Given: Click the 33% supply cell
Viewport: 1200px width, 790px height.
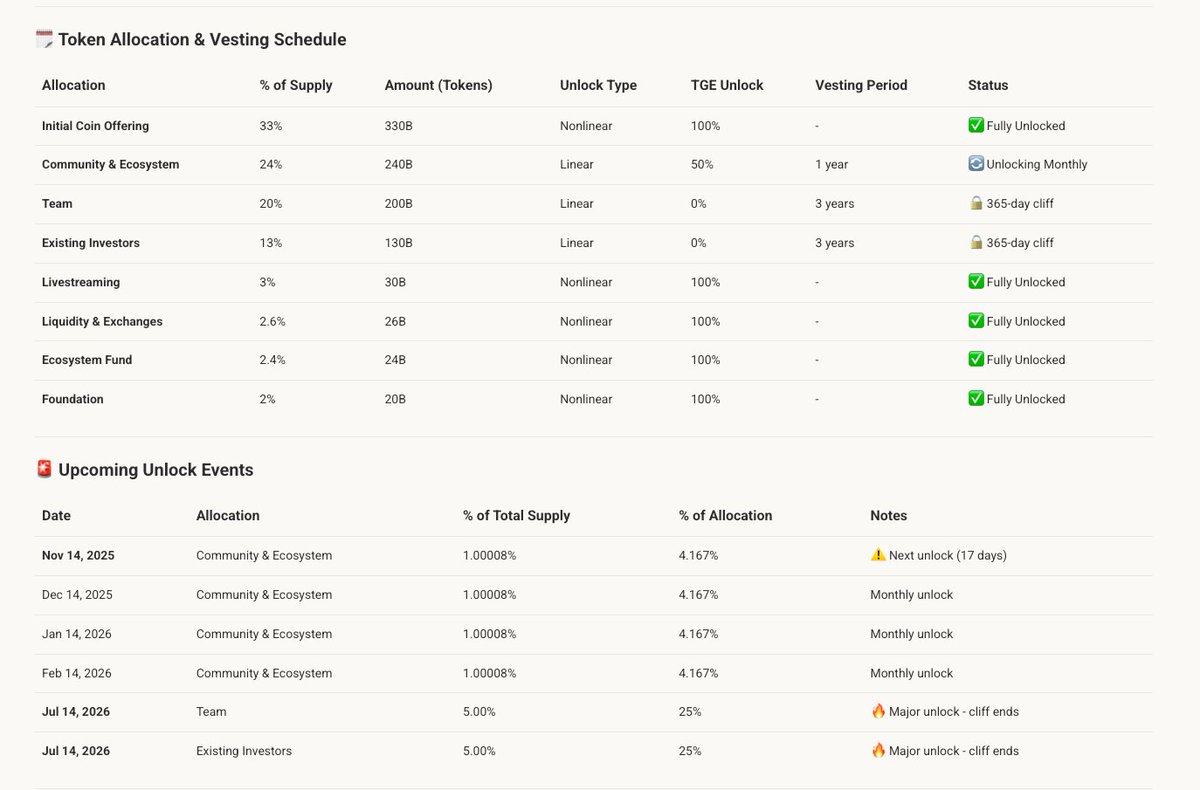Looking at the screenshot, I should click(270, 126).
